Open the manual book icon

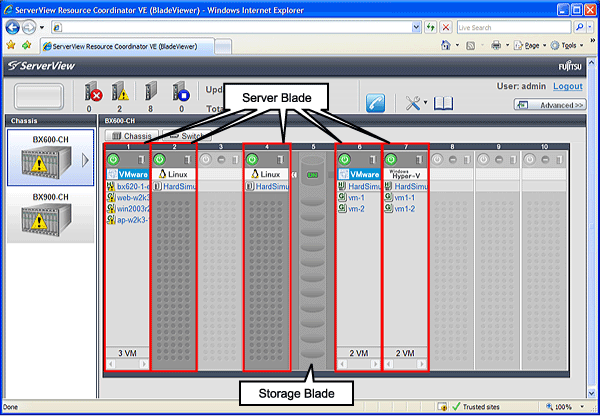coord(443,103)
